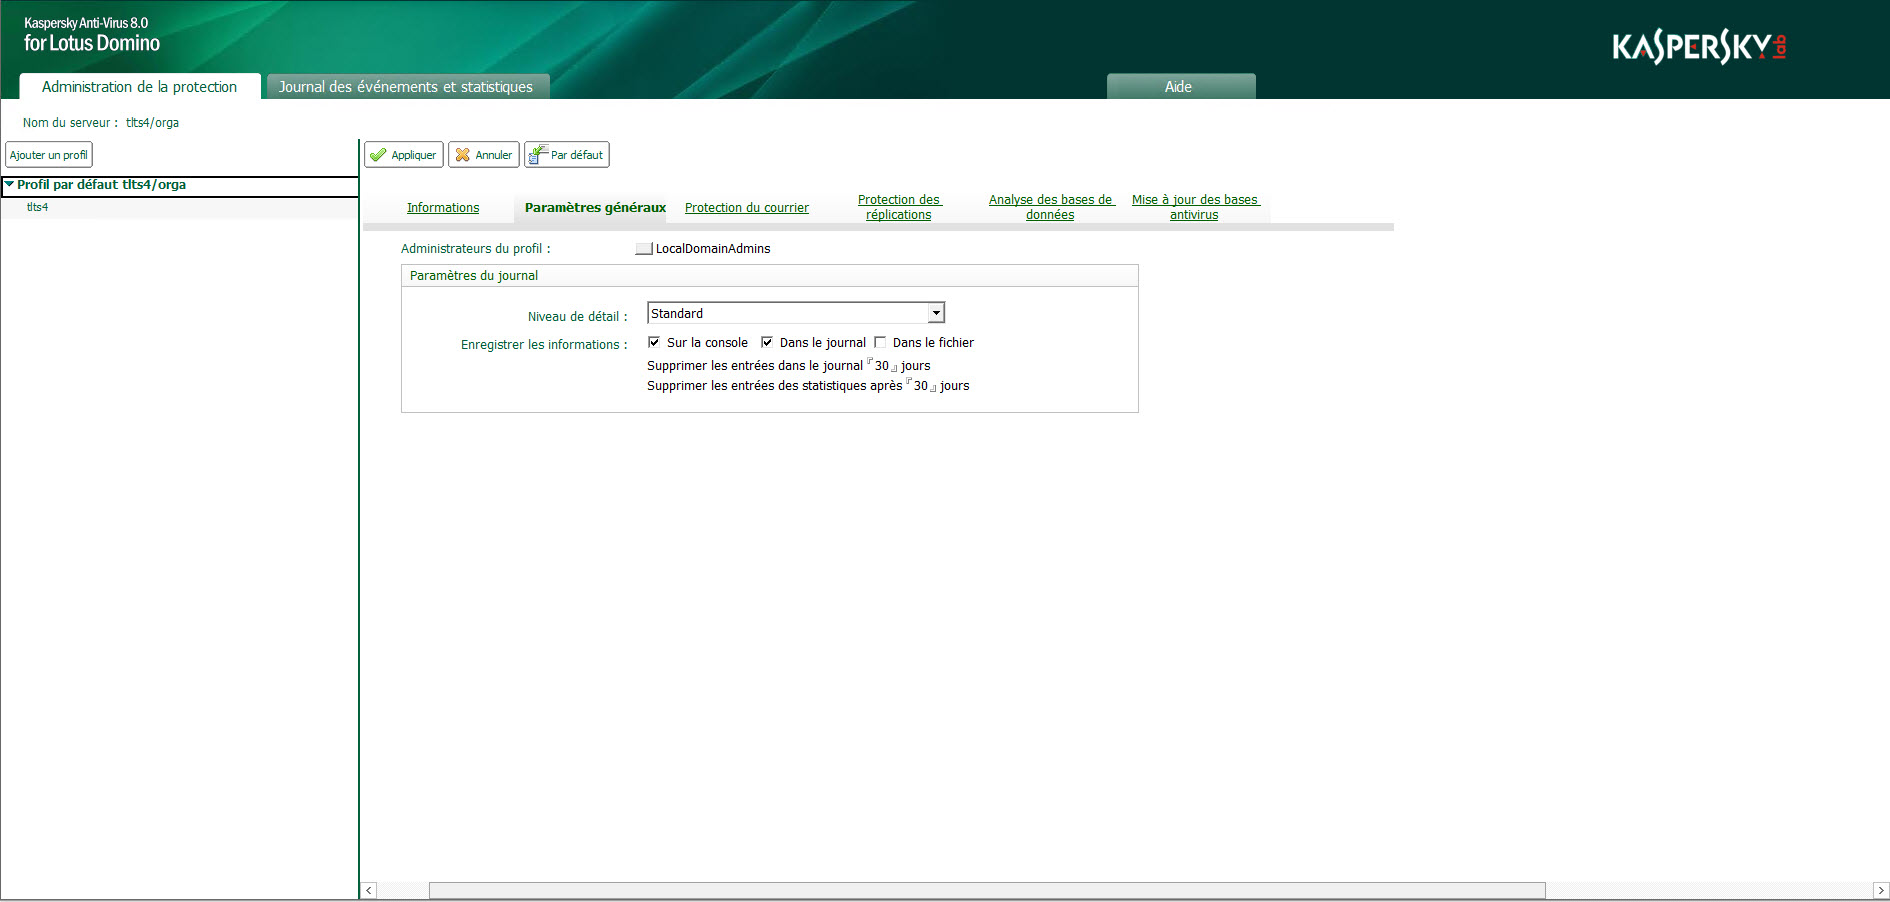Screen dimensions: 1890x902
Task: Collapse the Profil par défaut tlts4/orga group
Action: pyautogui.click(x=8, y=185)
